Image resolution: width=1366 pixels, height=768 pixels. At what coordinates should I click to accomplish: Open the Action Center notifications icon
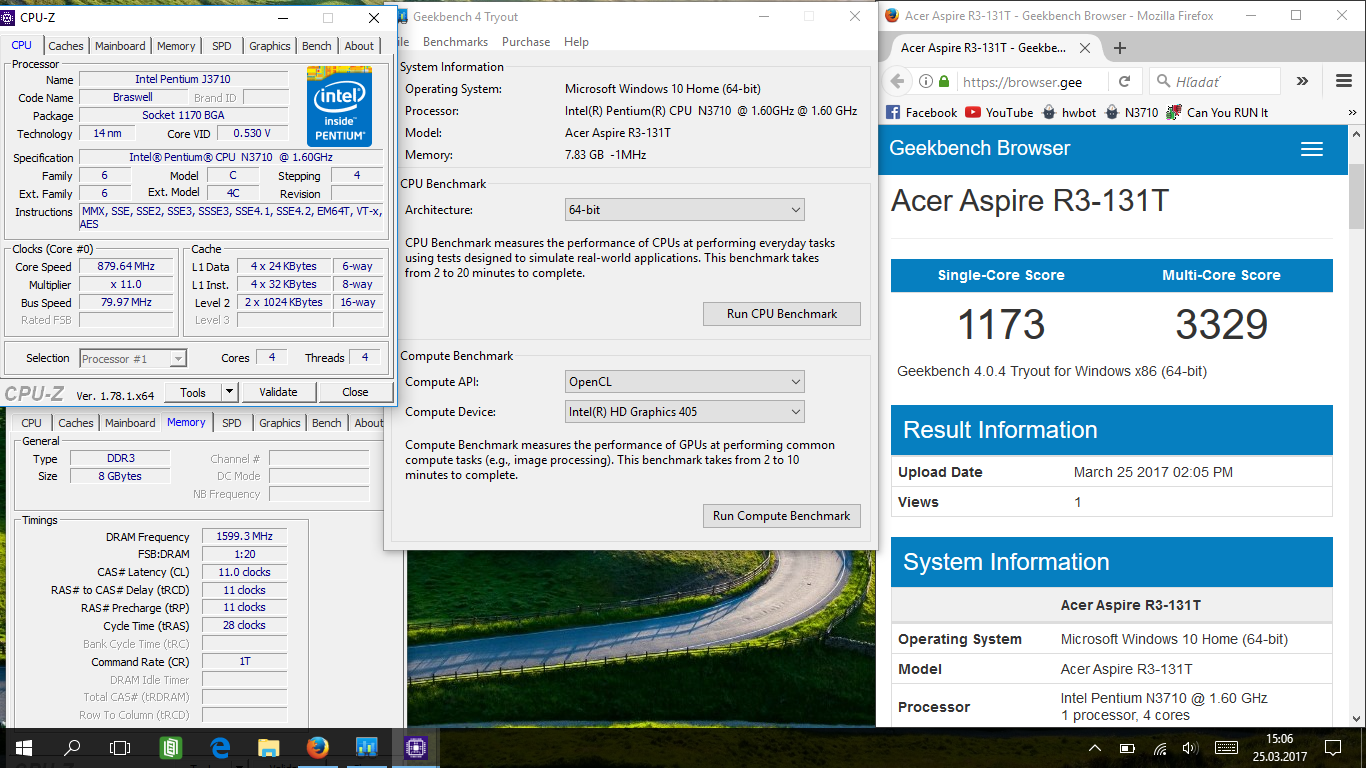1333,748
